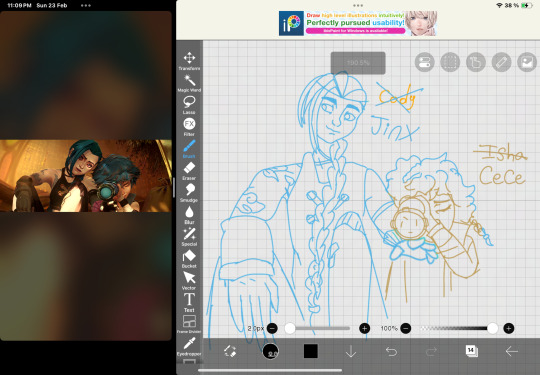The height and width of the screenshot is (375, 540).
Task: Tap the battery indicator in status bar
Action: coord(527,6)
